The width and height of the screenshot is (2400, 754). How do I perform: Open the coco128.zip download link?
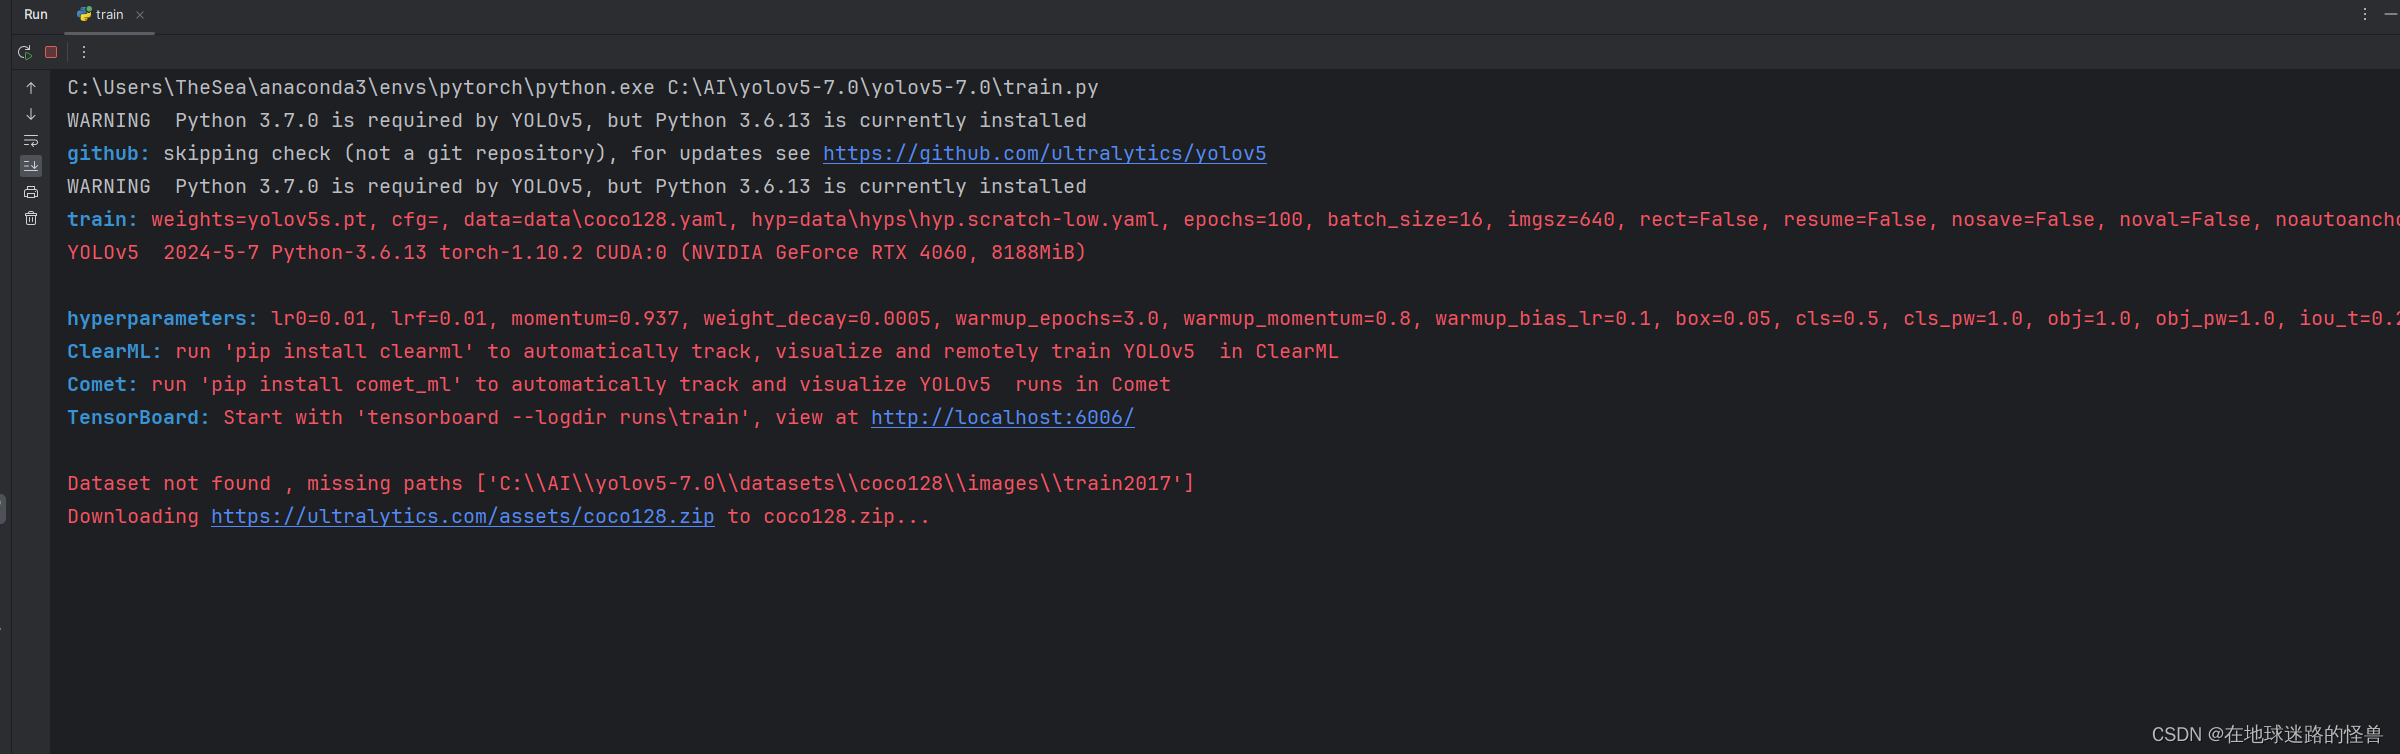click(463, 516)
